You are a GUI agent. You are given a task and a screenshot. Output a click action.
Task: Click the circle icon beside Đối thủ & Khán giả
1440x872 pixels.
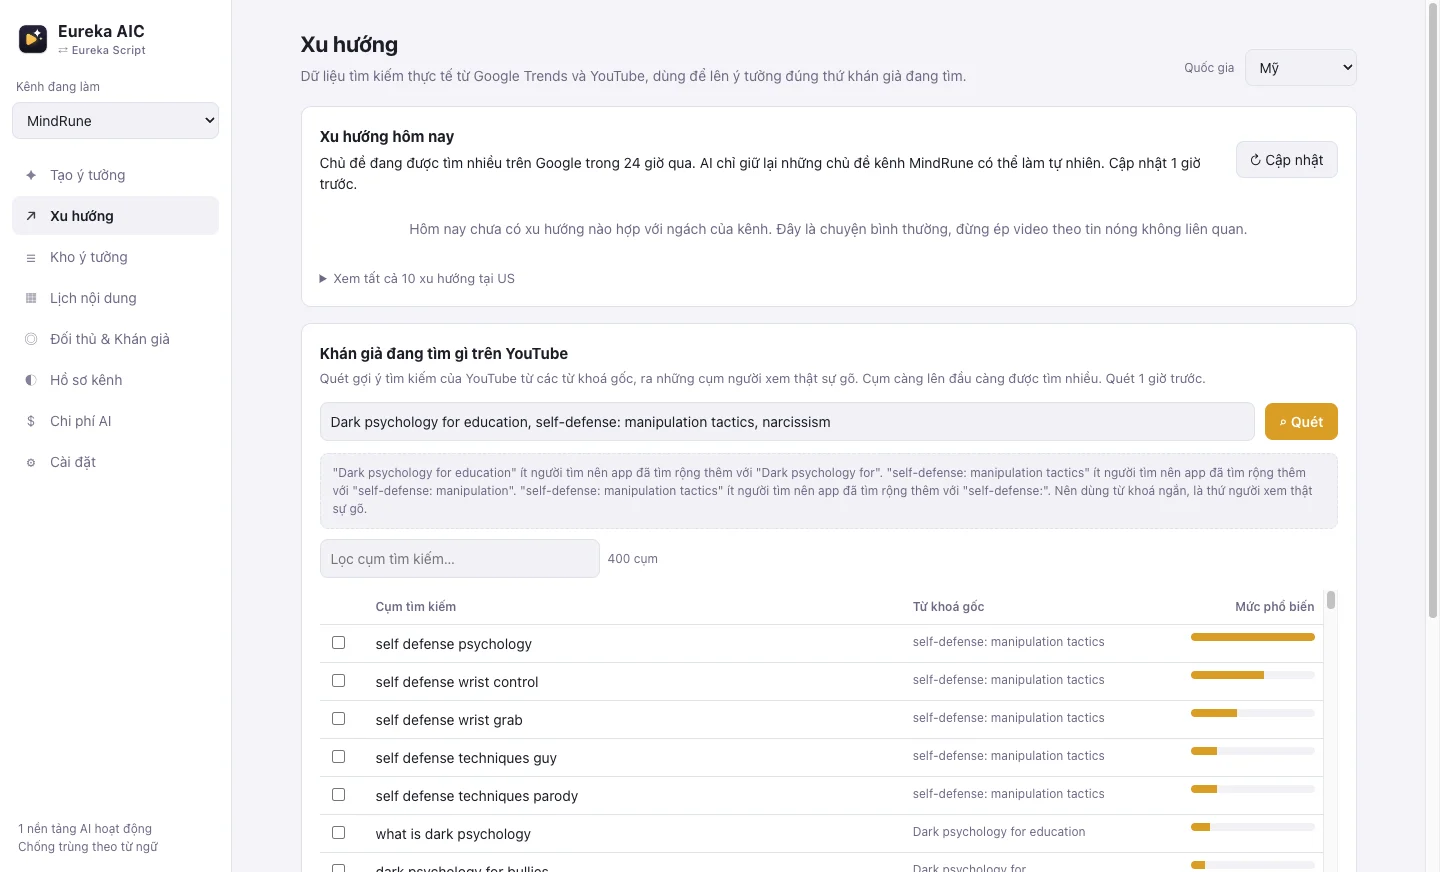pyautogui.click(x=31, y=339)
